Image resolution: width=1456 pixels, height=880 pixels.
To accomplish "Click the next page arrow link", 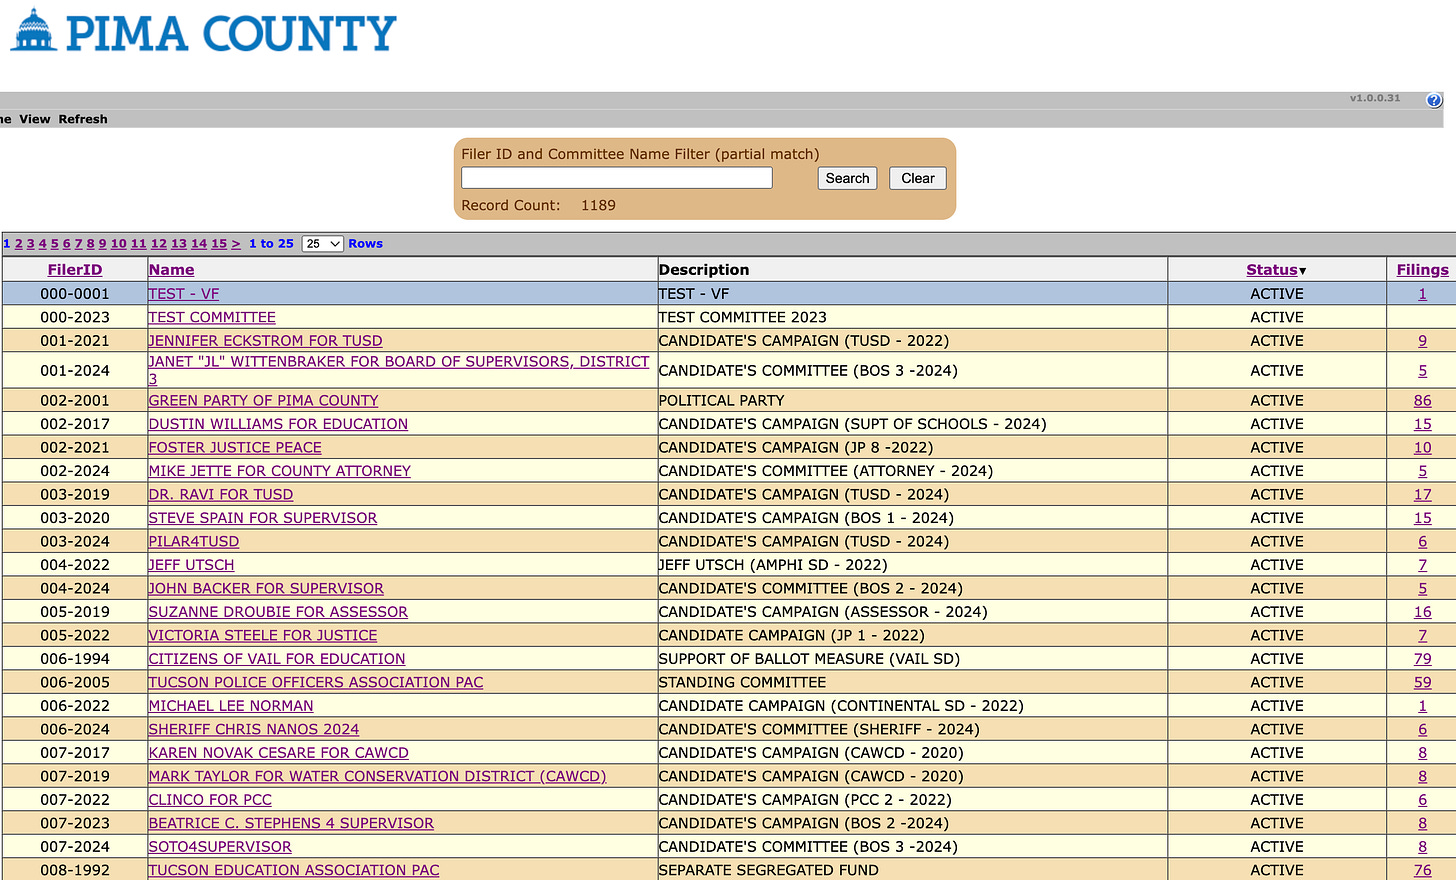I will [236, 244].
